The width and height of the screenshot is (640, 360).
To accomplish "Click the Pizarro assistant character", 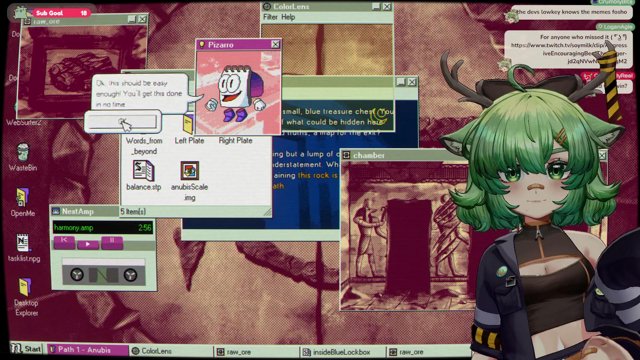I will pyautogui.click(x=236, y=94).
